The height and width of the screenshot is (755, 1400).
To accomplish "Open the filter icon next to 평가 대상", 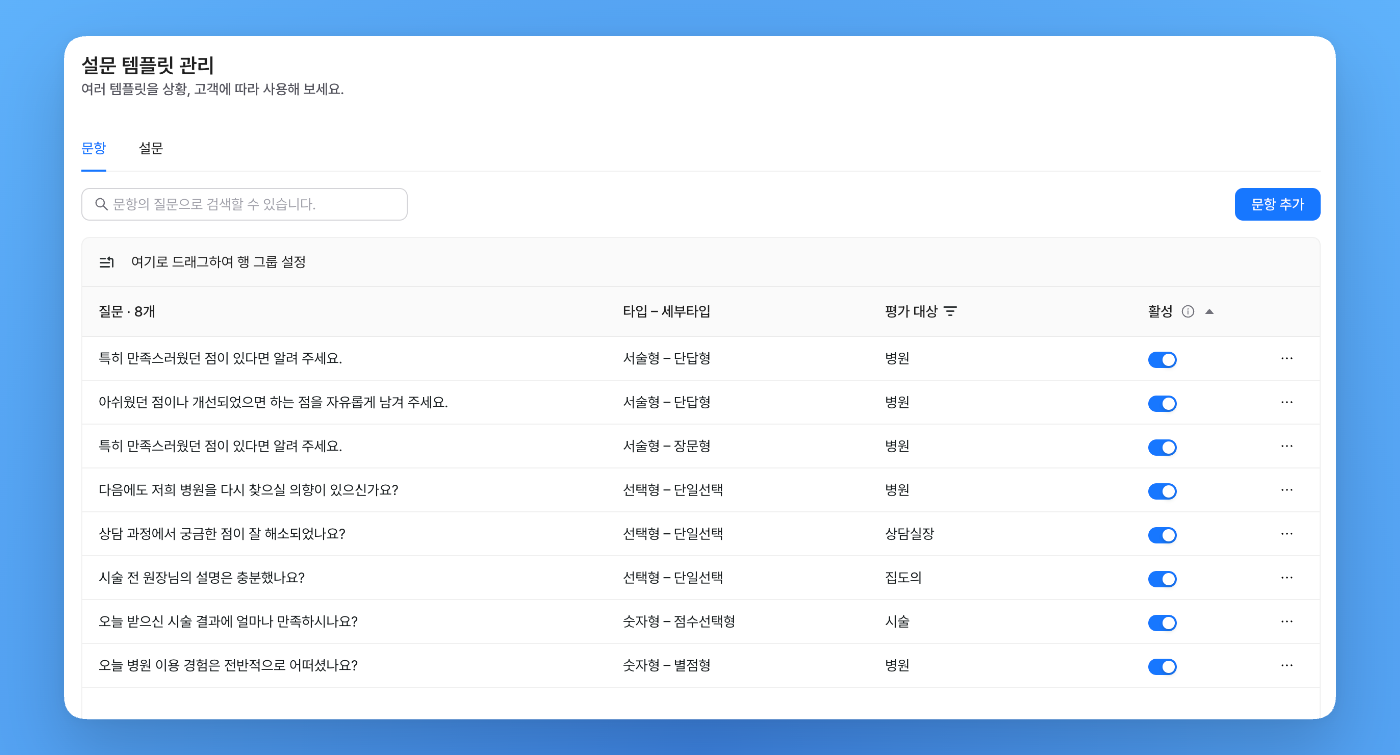I will (x=950, y=311).
